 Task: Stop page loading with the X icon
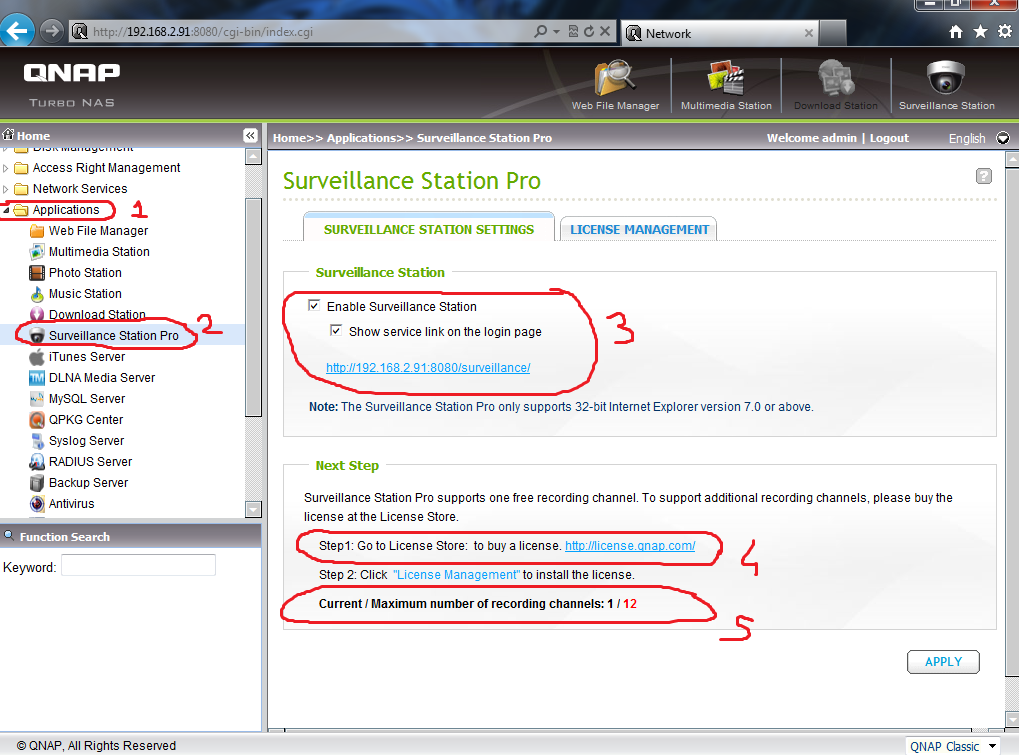tap(604, 31)
